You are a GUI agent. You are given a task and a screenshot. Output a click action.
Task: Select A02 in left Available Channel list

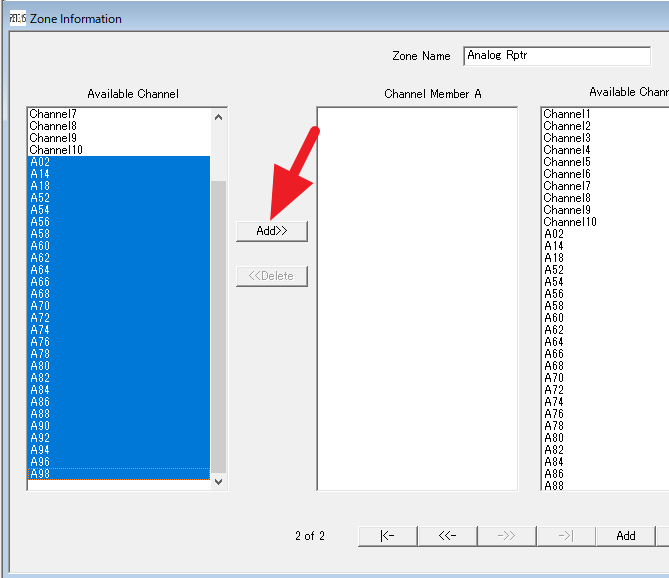point(40,162)
